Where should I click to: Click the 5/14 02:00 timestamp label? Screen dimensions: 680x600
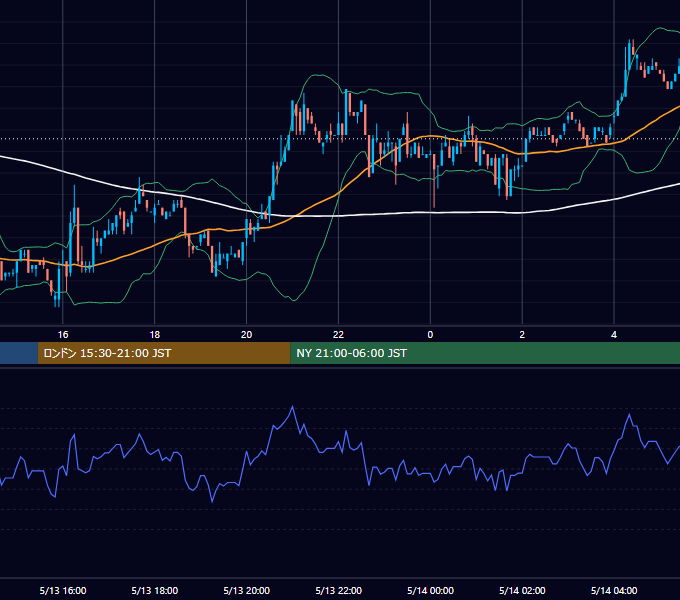coord(522,590)
